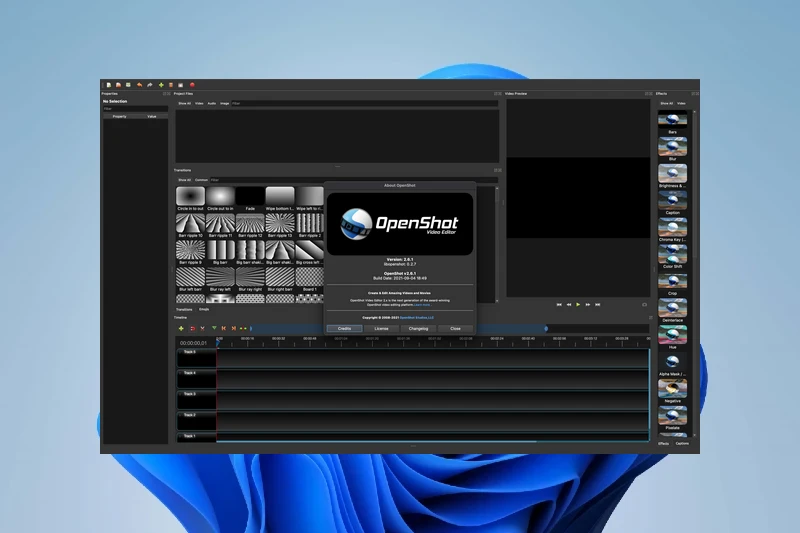
Task: Click the Track 5 header in timeline
Action: point(196,358)
